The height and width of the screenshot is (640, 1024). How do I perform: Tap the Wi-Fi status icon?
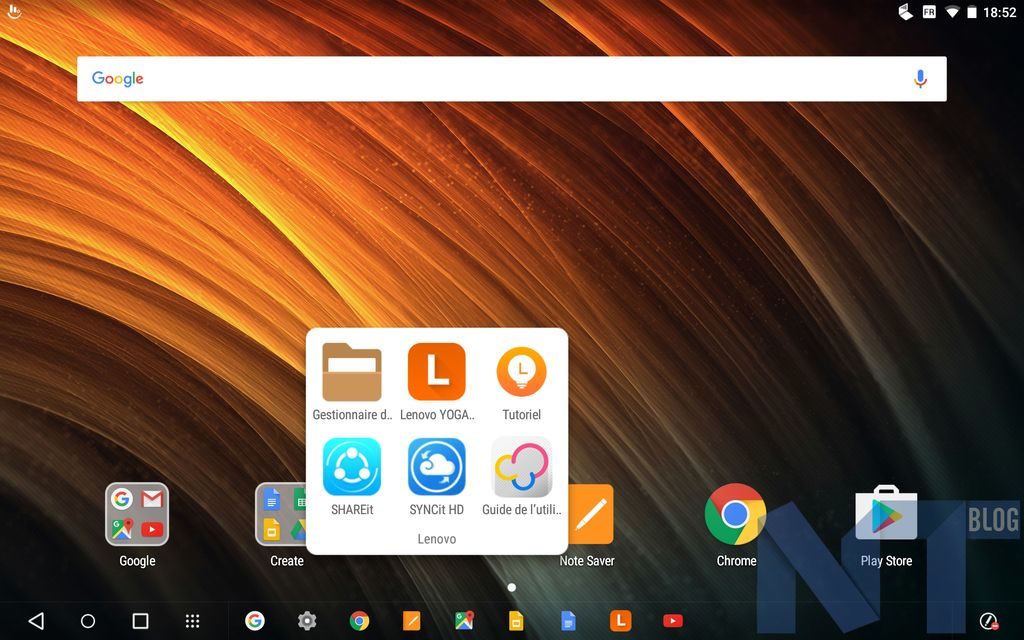coord(952,12)
